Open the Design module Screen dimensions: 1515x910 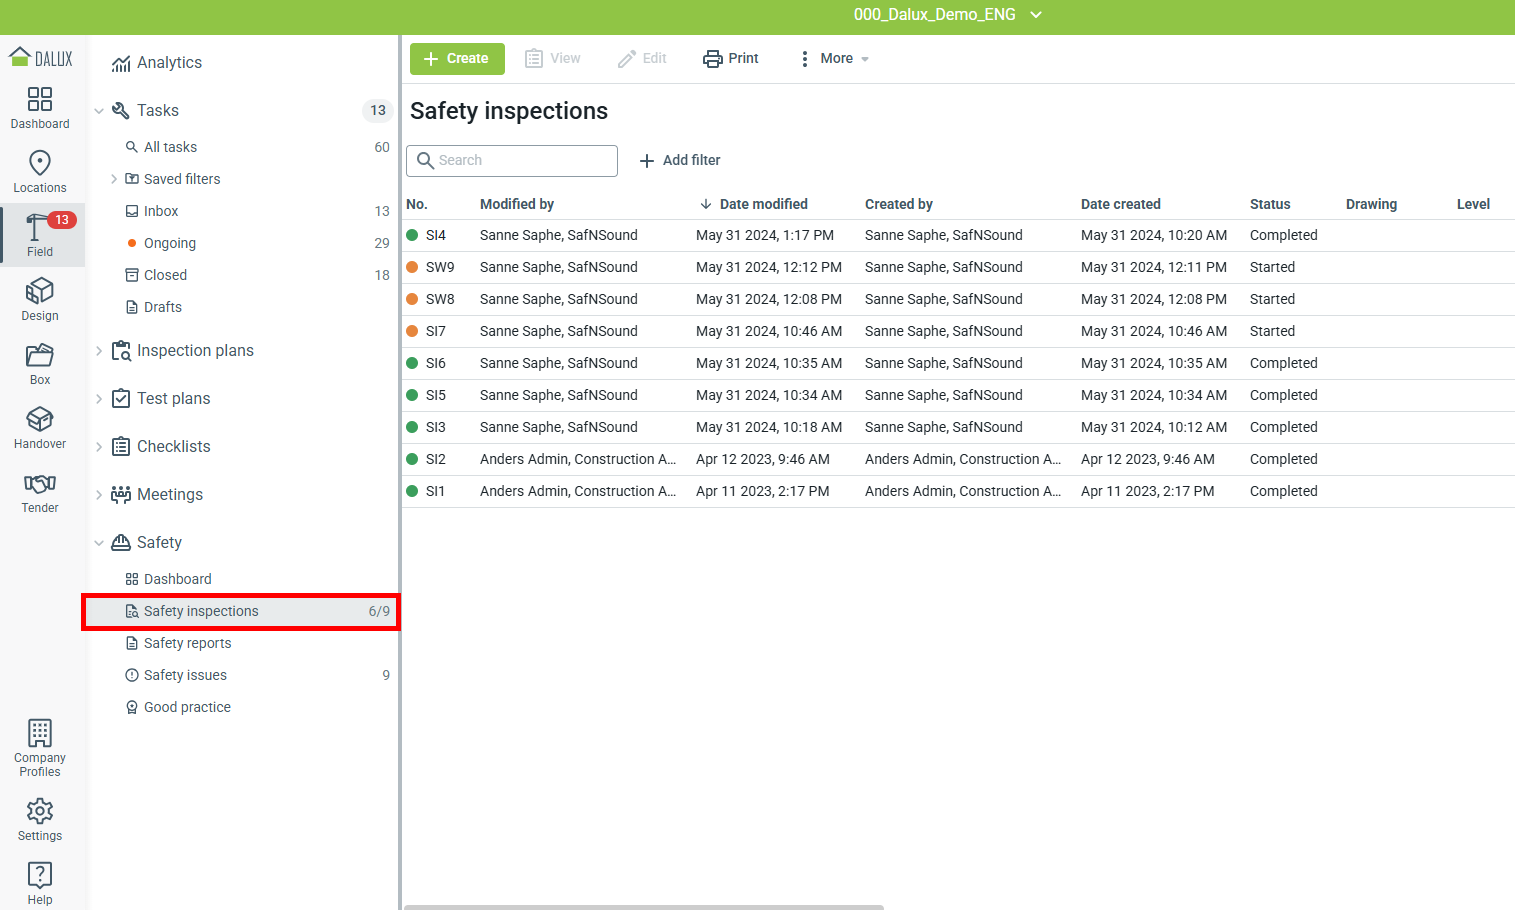click(x=40, y=300)
